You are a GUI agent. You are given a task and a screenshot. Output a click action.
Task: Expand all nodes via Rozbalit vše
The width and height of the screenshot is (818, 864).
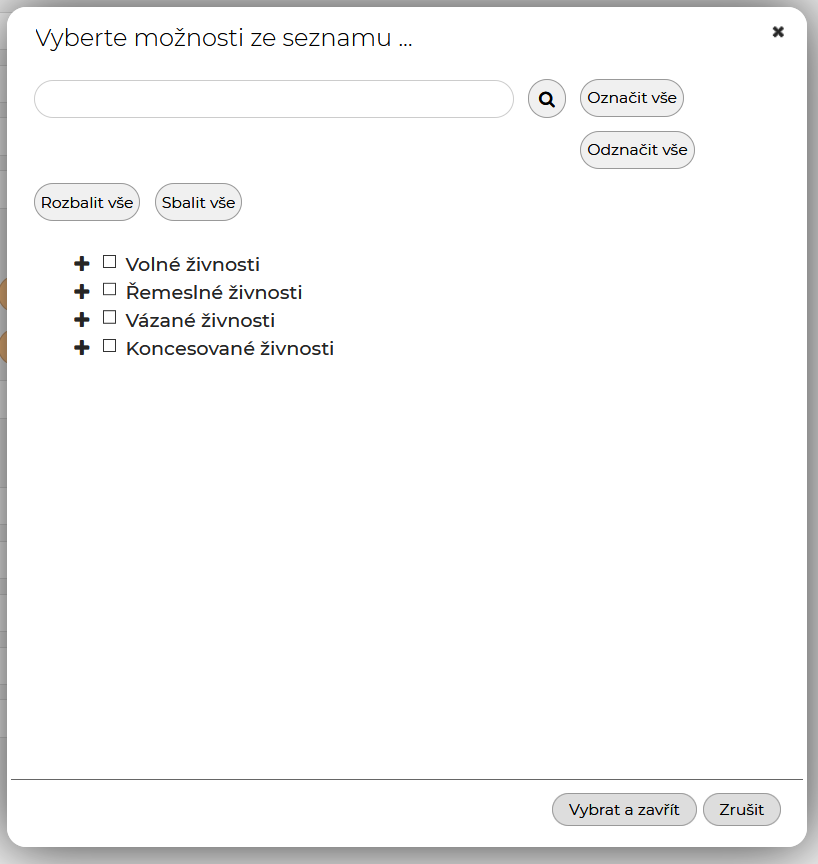tap(87, 202)
